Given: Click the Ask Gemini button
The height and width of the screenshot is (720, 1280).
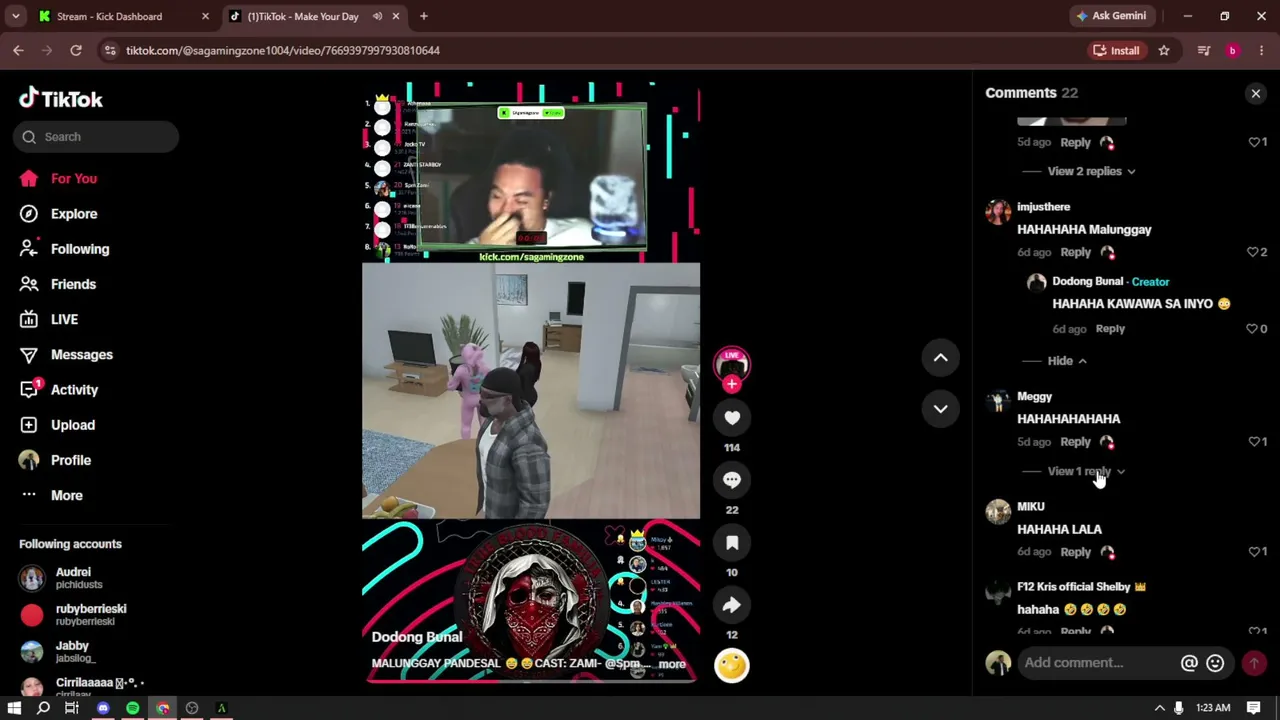Looking at the screenshot, I should (1111, 16).
